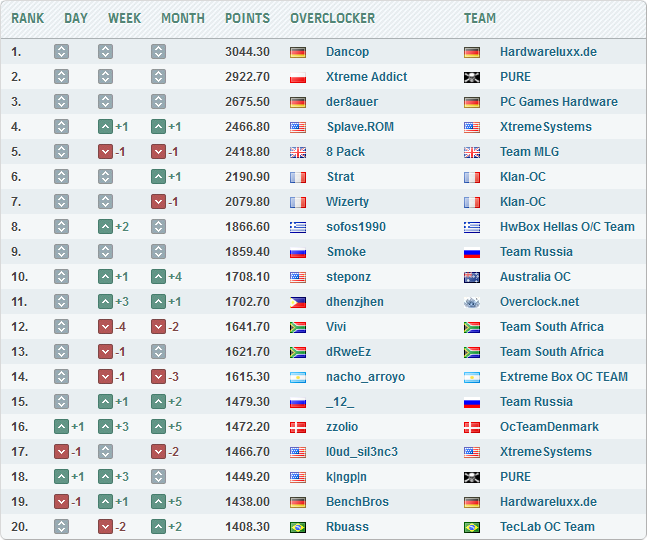Open Xtreme Addict's profile link

pyautogui.click(x=366, y=77)
